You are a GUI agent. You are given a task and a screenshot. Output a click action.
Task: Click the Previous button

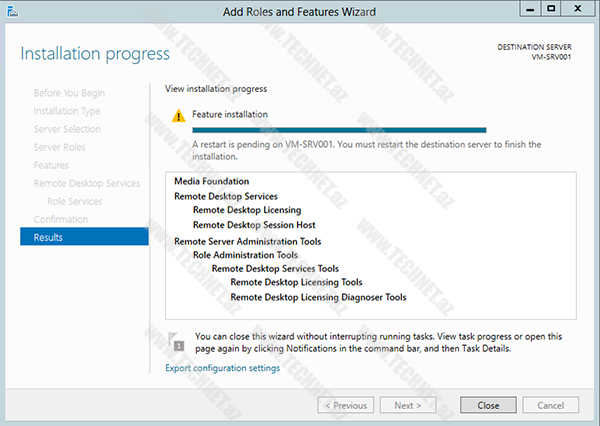(346, 405)
